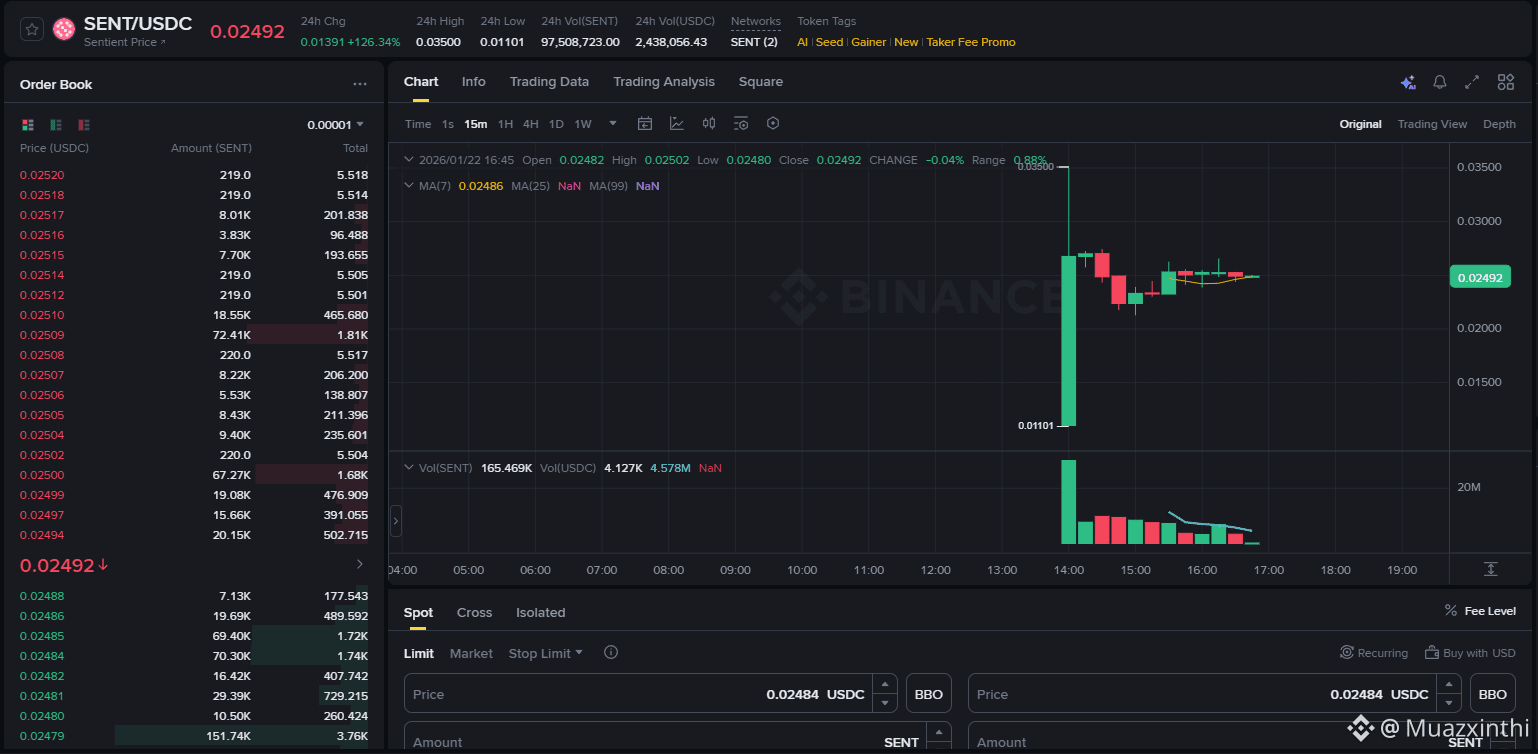Select the Spot trading tab
The image size is (1538, 754).
pos(419,613)
